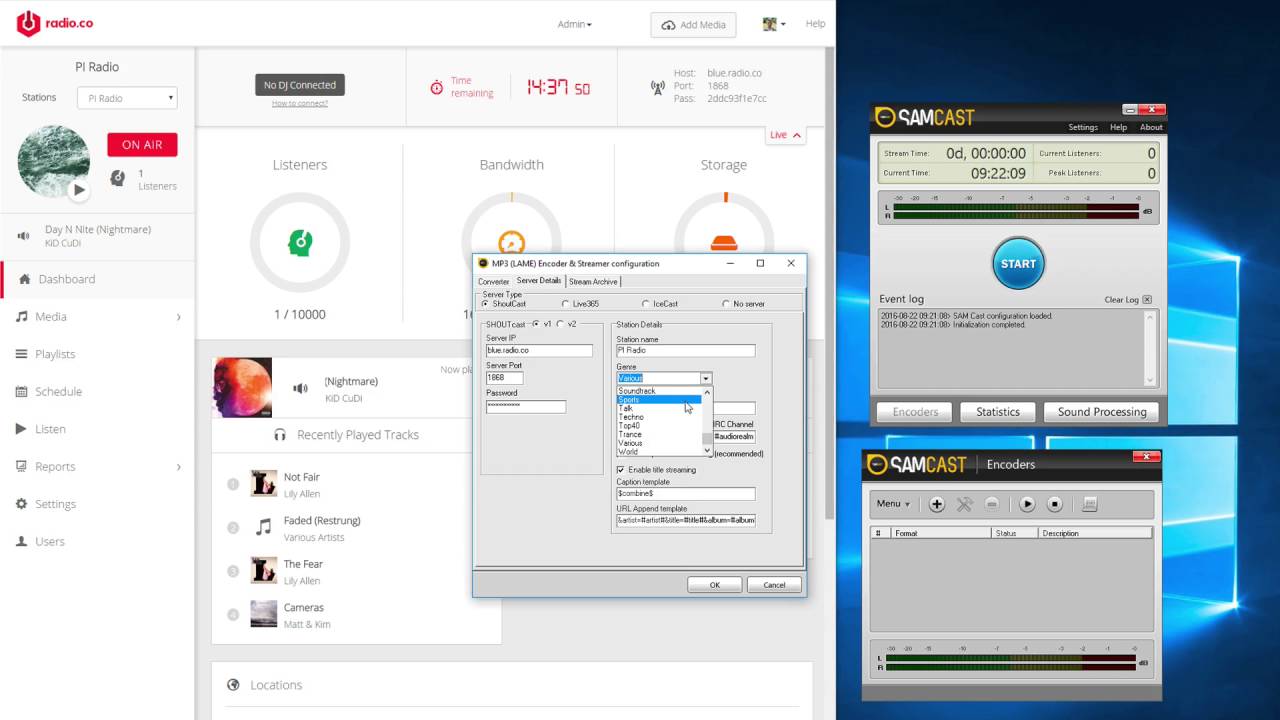Open the Menu dropdown in Encoders window
1280x720 pixels.
[893, 504]
